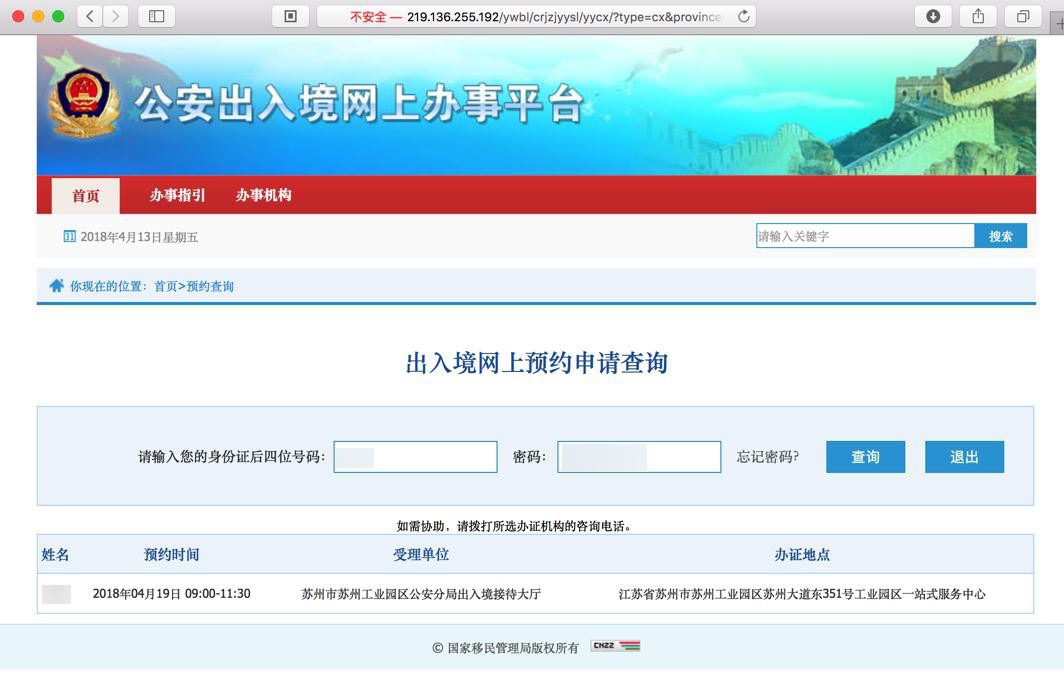This screenshot has width=1064, height=679.
Task: Click the 办证地点 column header
Action: pyautogui.click(x=802, y=555)
